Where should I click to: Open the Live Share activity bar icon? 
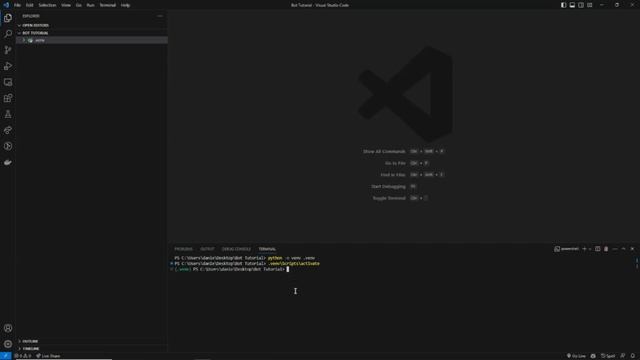(8, 130)
